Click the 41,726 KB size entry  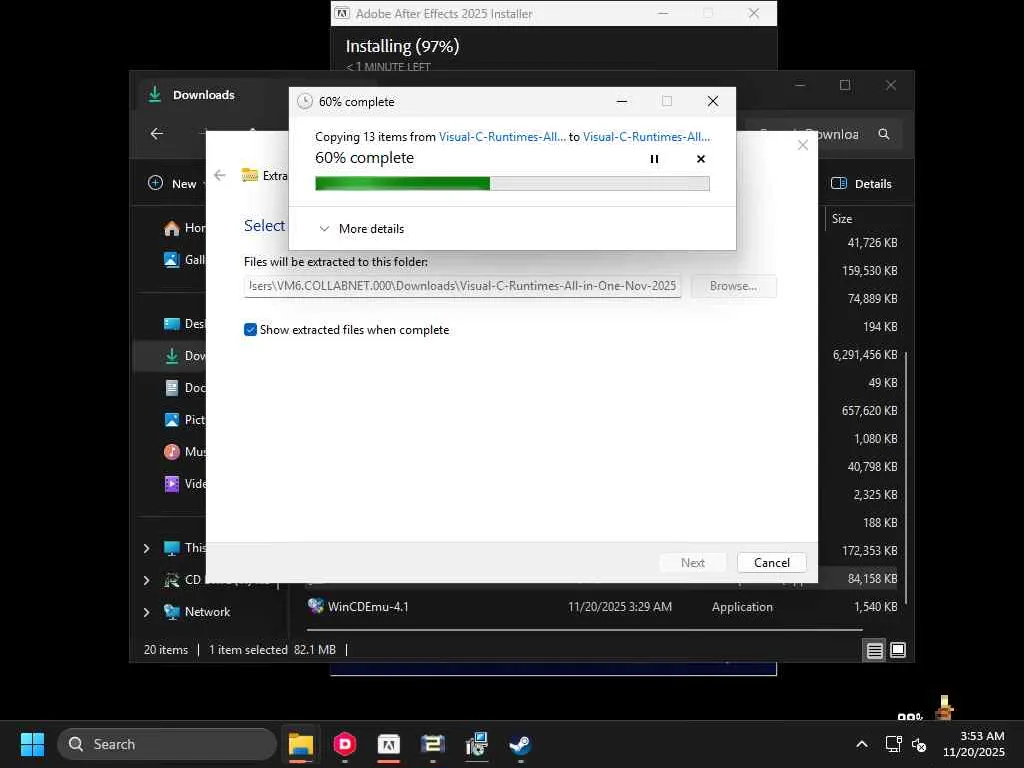coord(872,242)
